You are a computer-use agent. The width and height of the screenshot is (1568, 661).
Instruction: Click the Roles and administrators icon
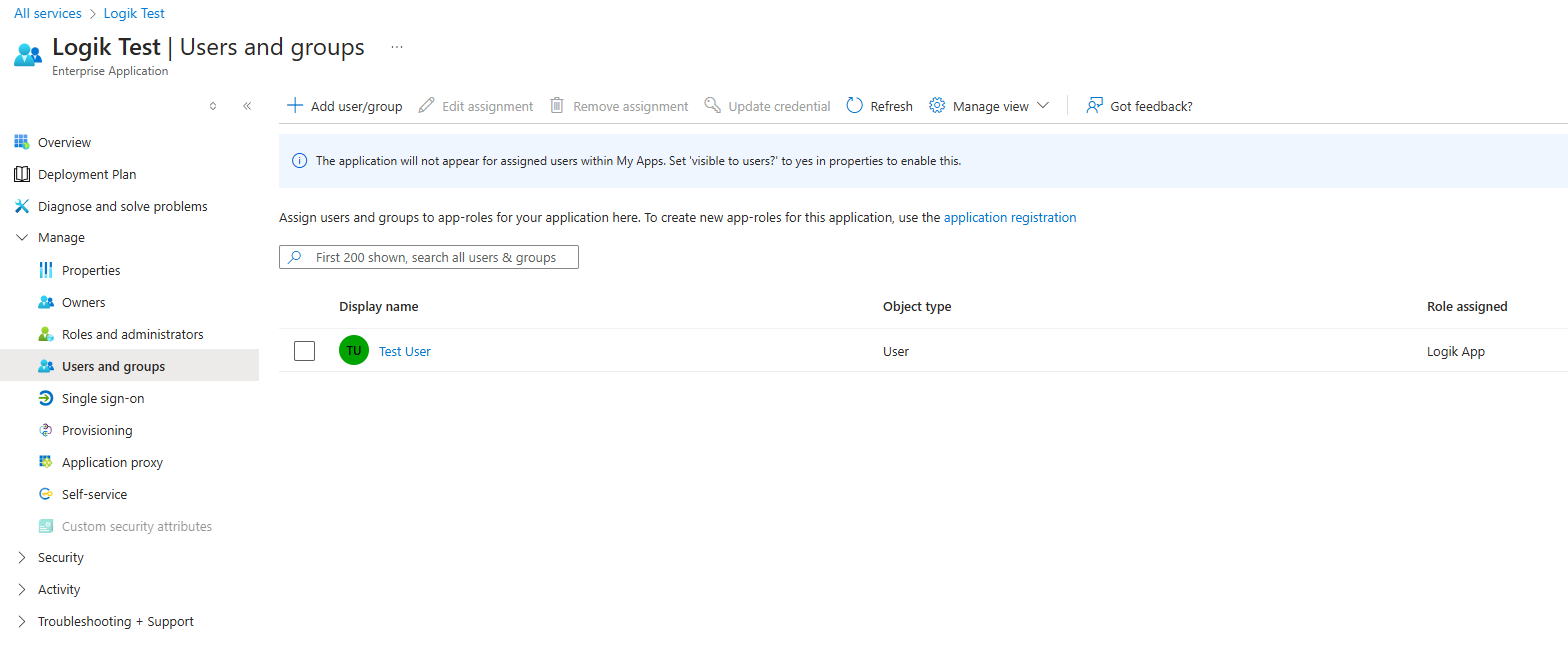pos(45,334)
